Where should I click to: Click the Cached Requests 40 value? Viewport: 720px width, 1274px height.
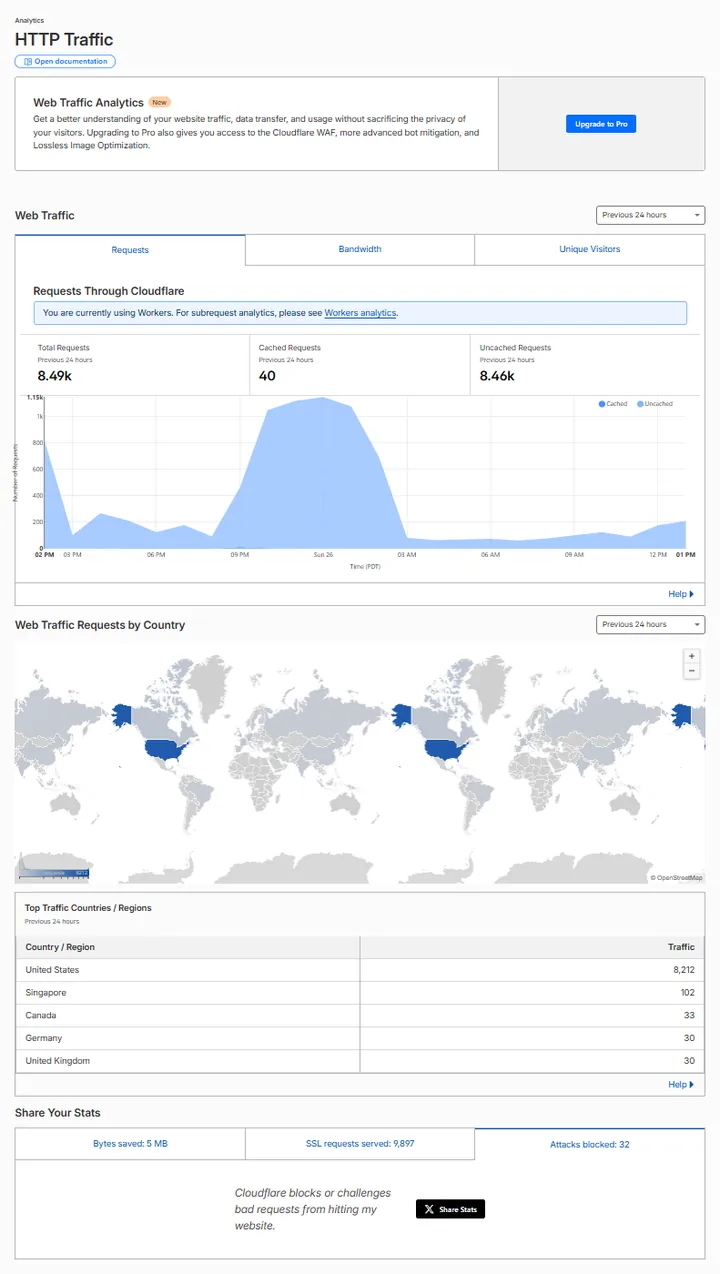[x=267, y=376]
